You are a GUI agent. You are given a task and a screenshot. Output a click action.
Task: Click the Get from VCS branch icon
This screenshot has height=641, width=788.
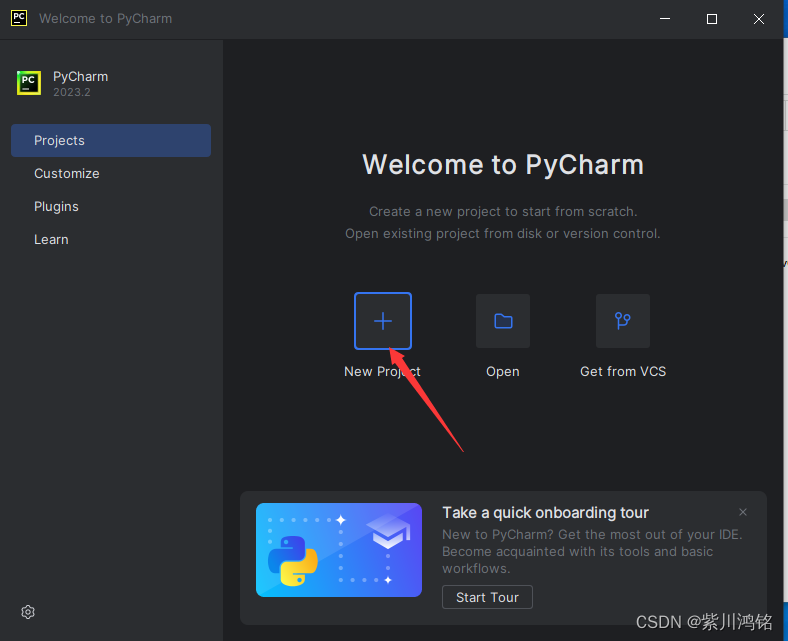[623, 321]
